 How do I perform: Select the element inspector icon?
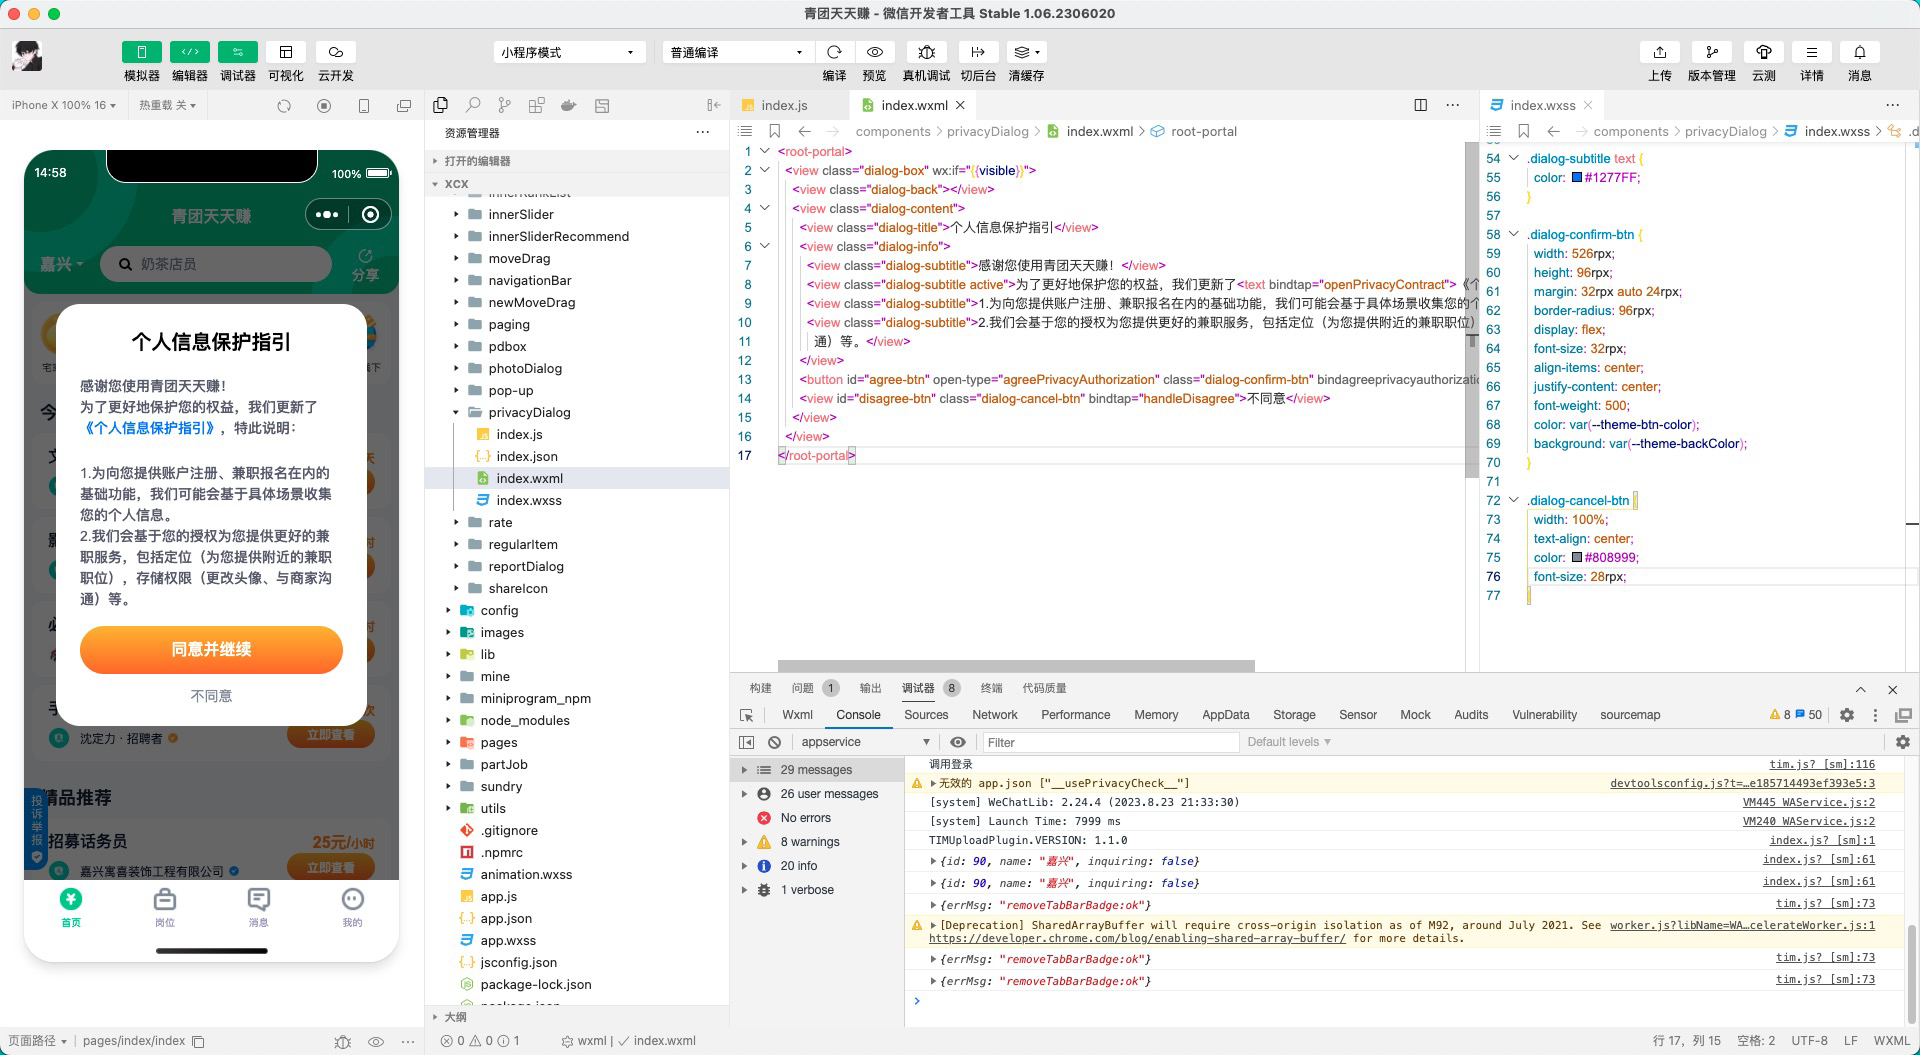pyautogui.click(x=746, y=715)
